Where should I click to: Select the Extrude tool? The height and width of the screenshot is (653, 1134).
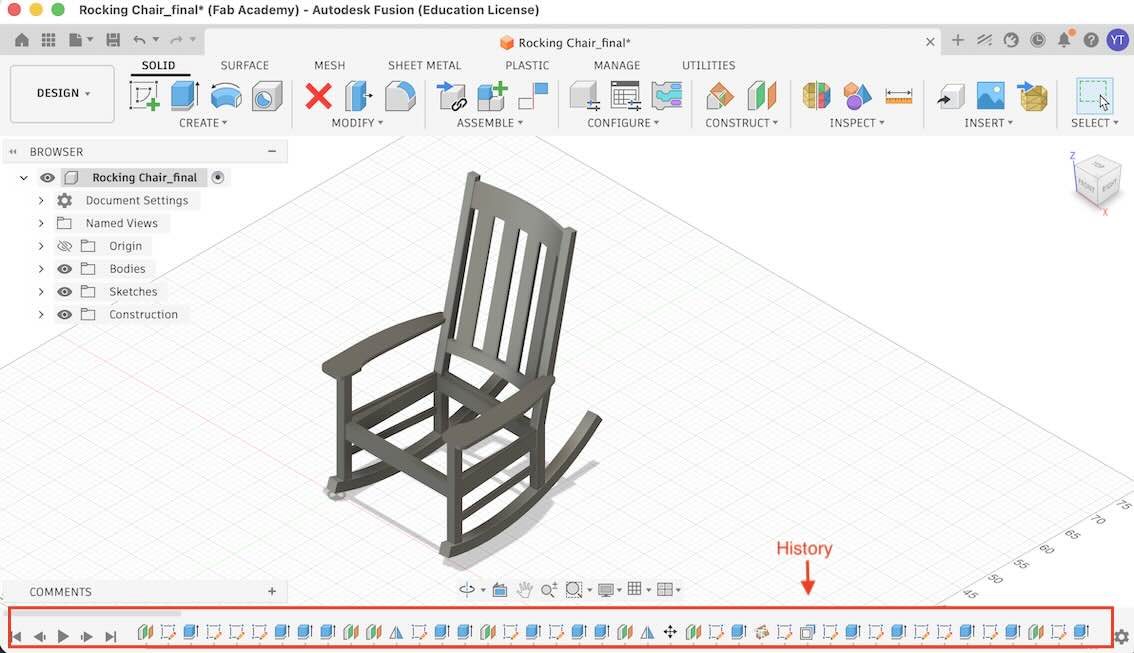click(x=185, y=95)
